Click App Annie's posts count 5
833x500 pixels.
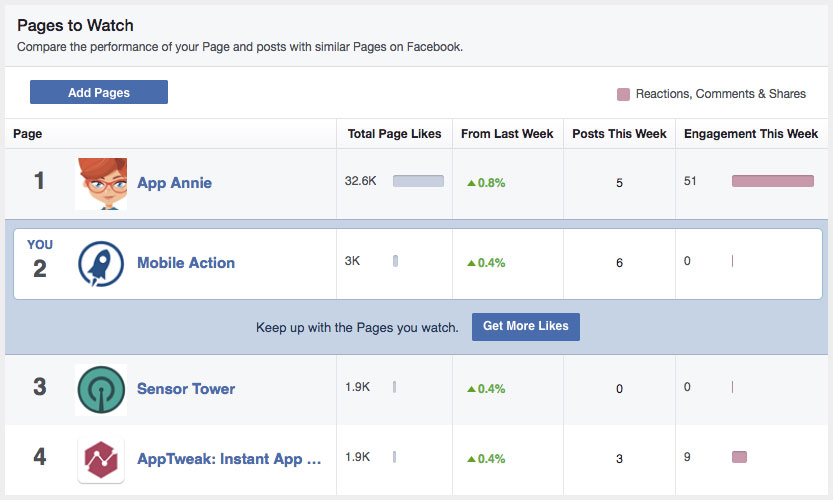coord(619,183)
